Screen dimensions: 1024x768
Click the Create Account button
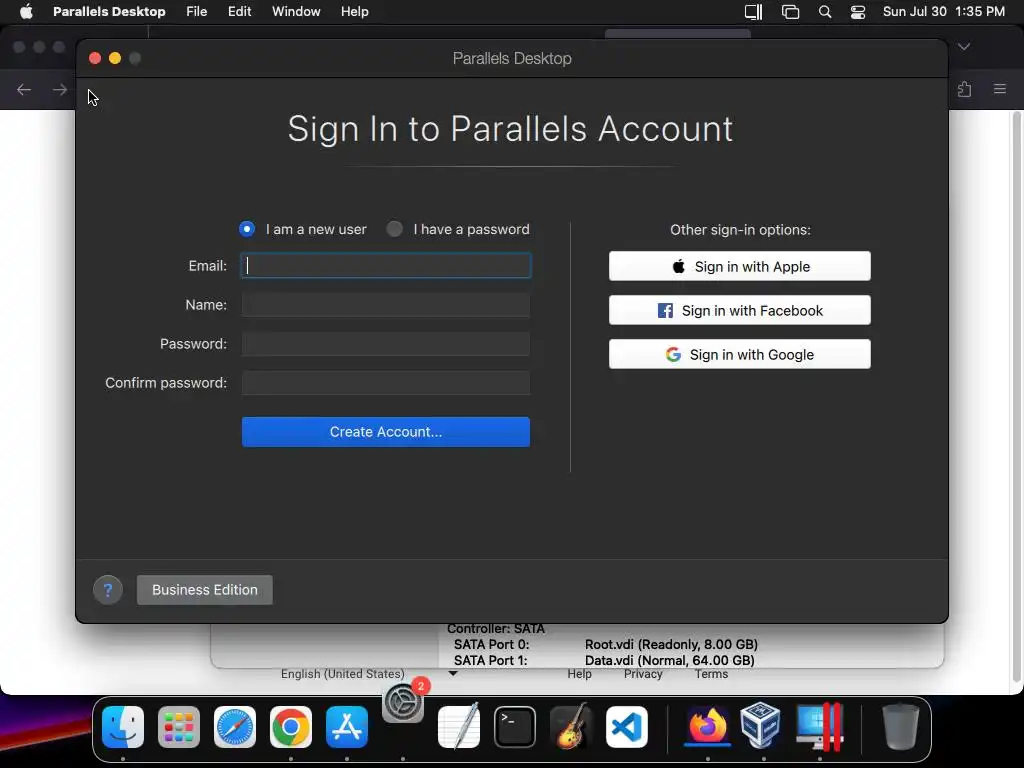(x=386, y=432)
